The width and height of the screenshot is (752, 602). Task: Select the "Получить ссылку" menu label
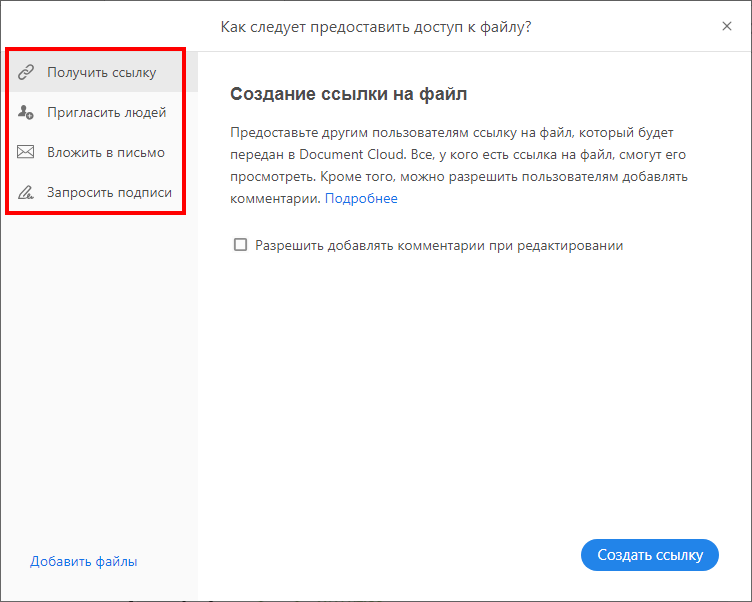pyautogui.click(x=101, y=73)
